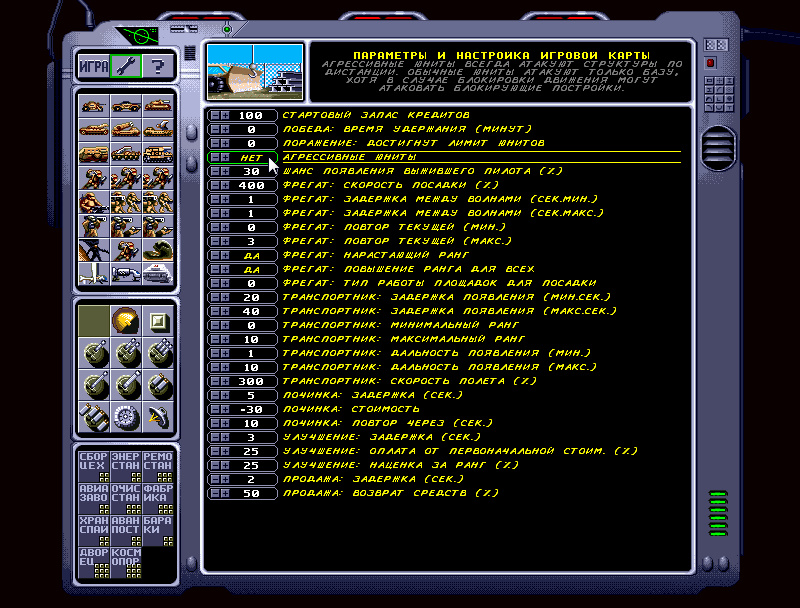Select the double-barrel gun turret
Image resolution: width=800 pixels, height=608 pixels.
click(126, 353)
